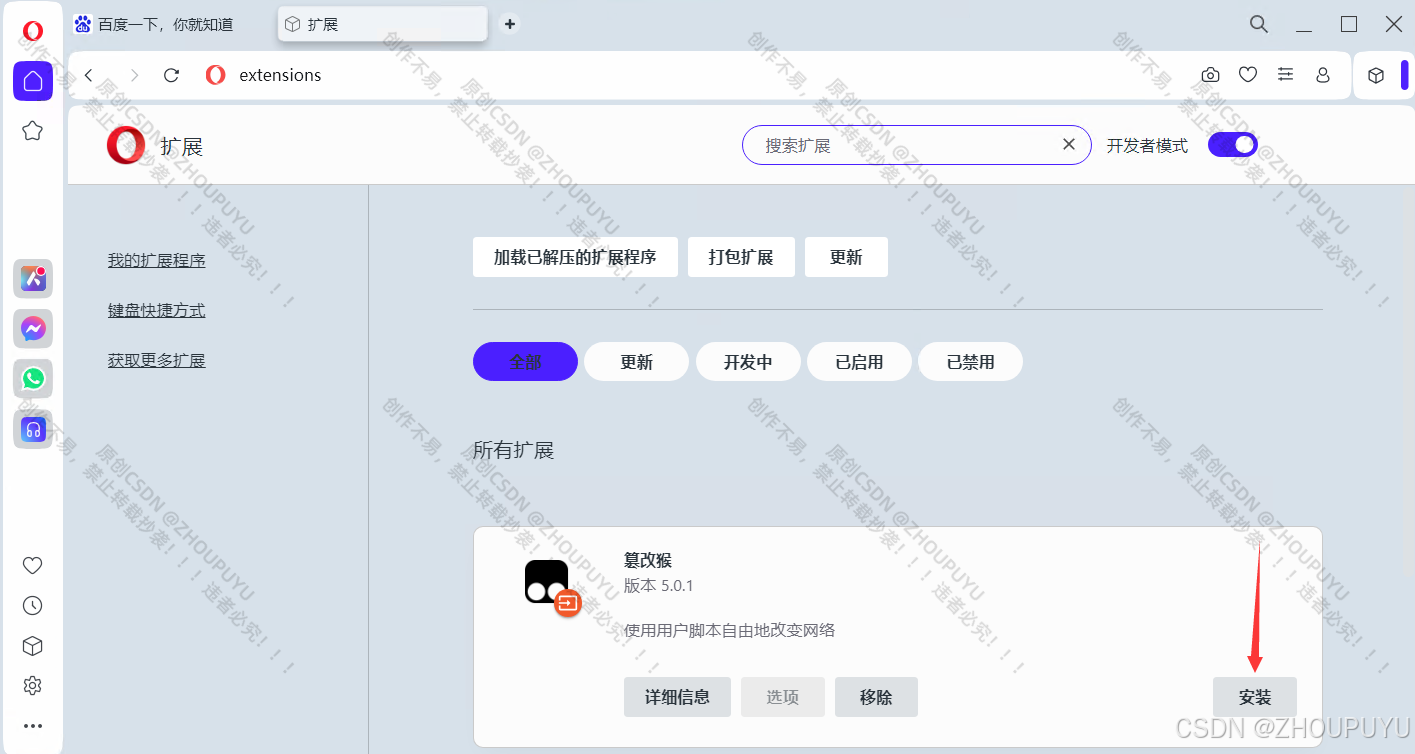Click the disabled 选项 button
Screen dimensions: 1415x754
783,697
